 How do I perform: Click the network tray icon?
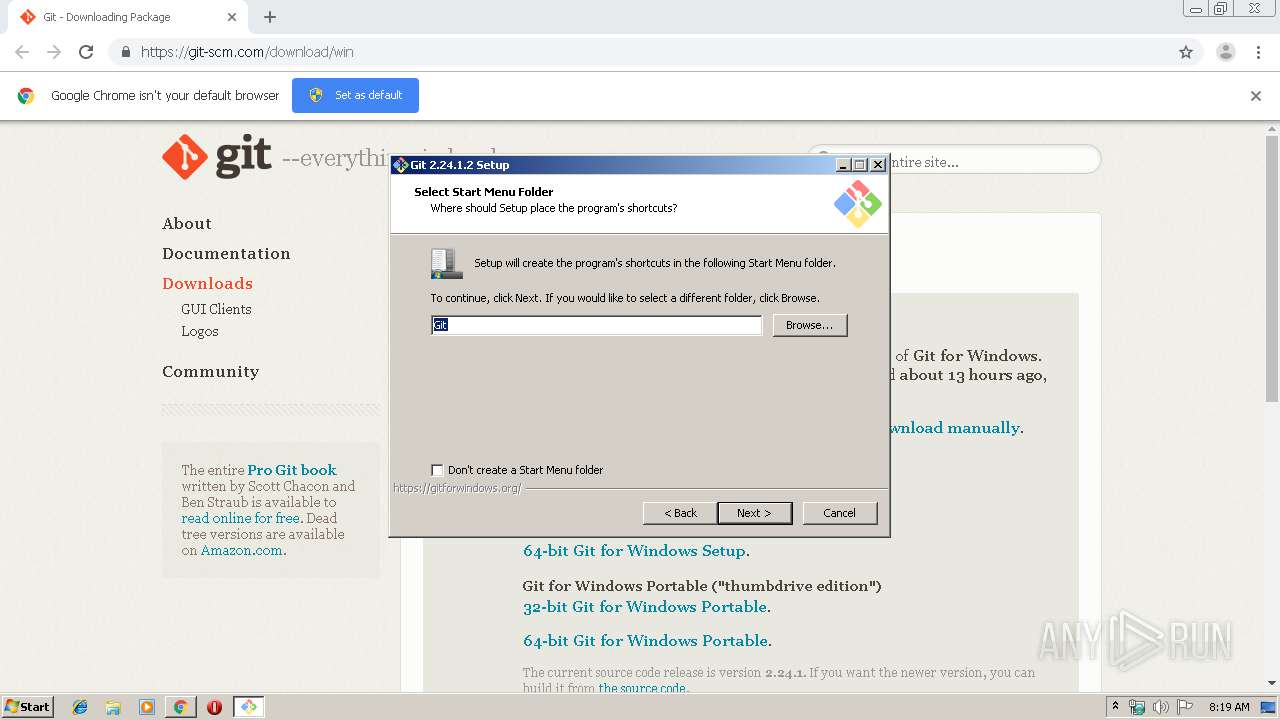[1137, 707]
